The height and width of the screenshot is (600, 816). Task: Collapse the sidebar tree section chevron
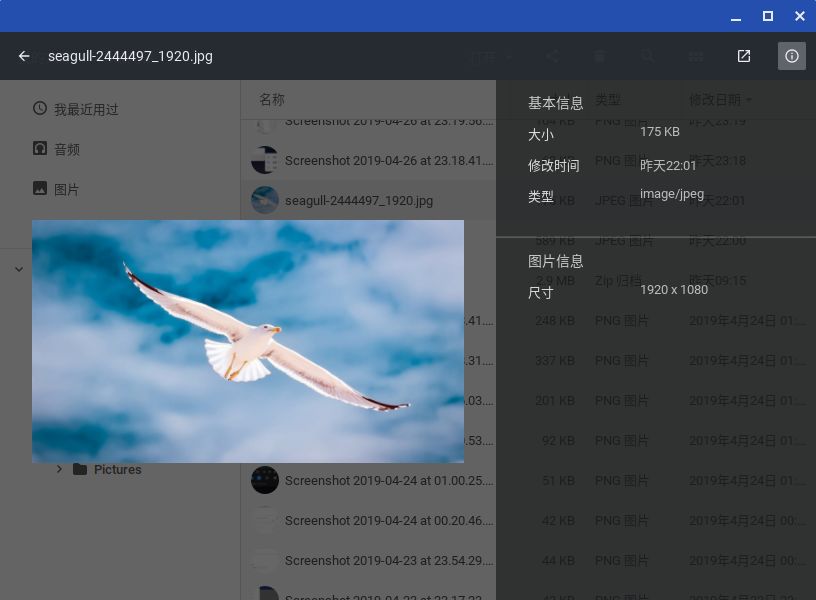click(19, 269)
